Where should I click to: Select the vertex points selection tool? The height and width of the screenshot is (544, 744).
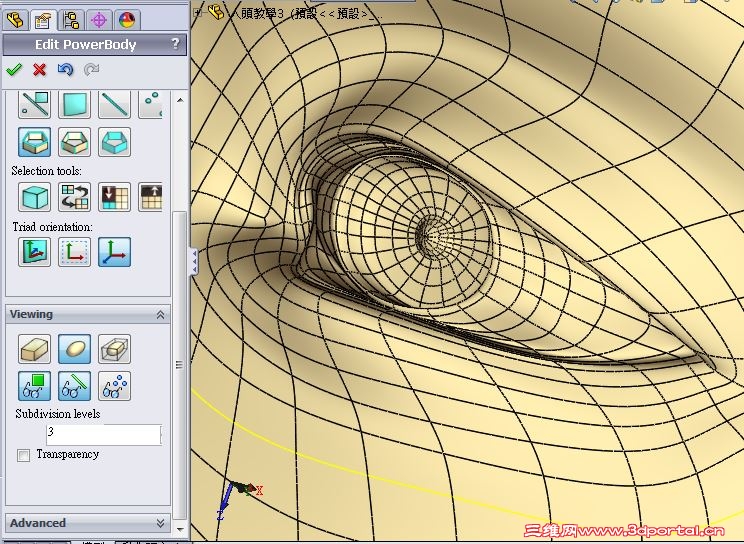[150, 104]
